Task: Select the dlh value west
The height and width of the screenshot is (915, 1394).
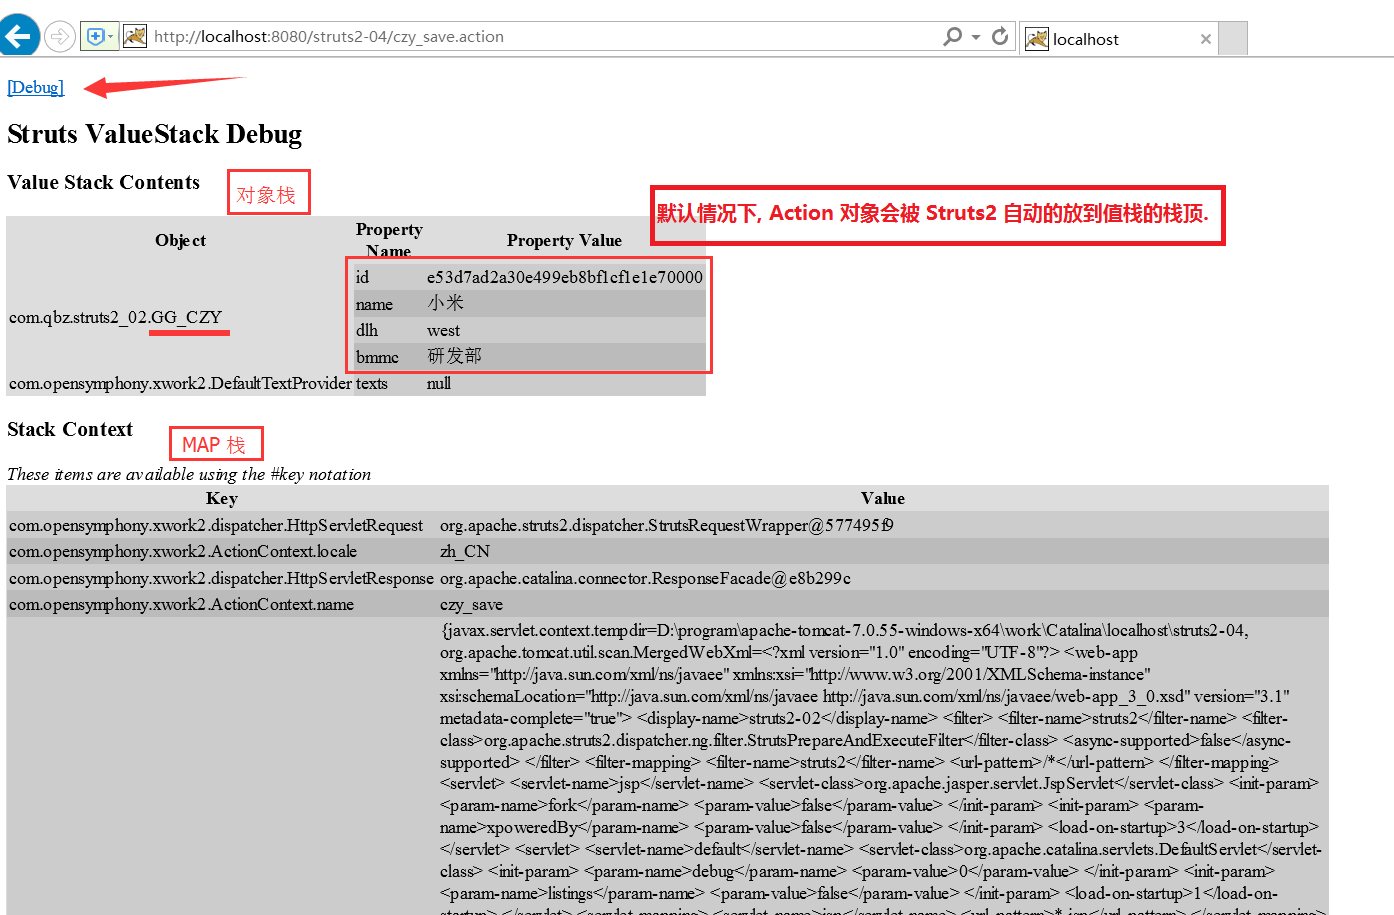Action: 443,330
